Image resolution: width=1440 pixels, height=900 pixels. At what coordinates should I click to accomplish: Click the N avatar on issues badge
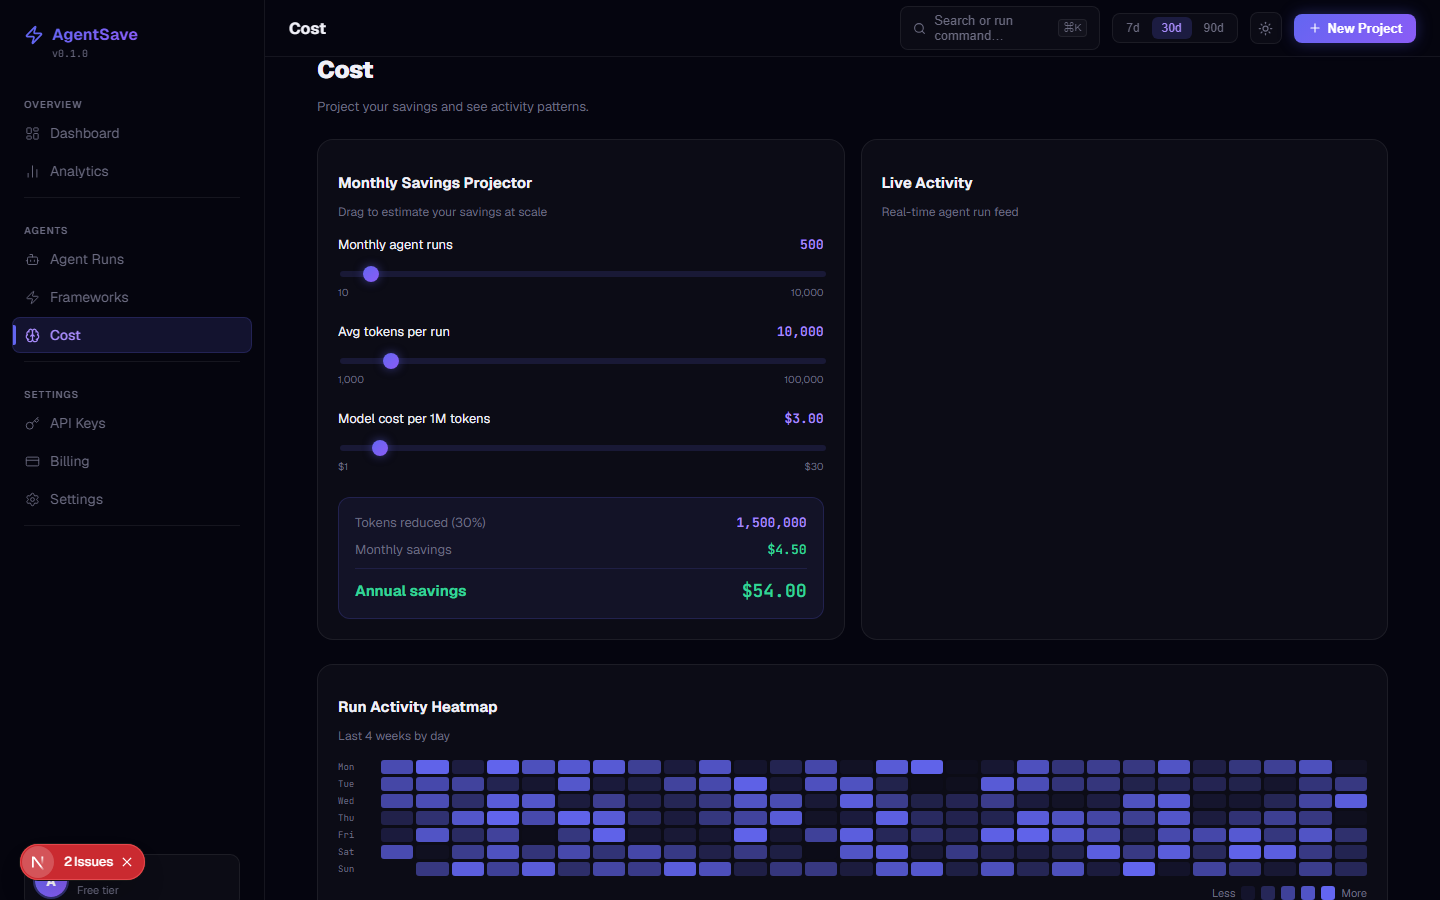coord(38,862)
